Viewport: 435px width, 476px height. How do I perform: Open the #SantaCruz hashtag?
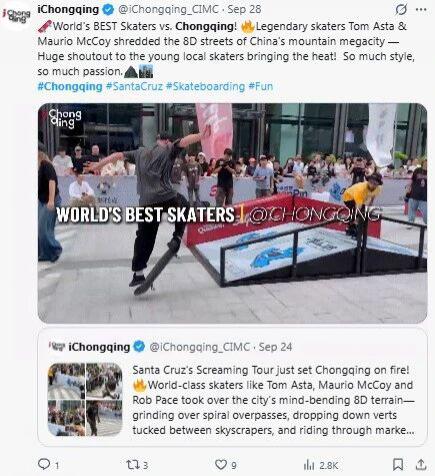[134, 87]
